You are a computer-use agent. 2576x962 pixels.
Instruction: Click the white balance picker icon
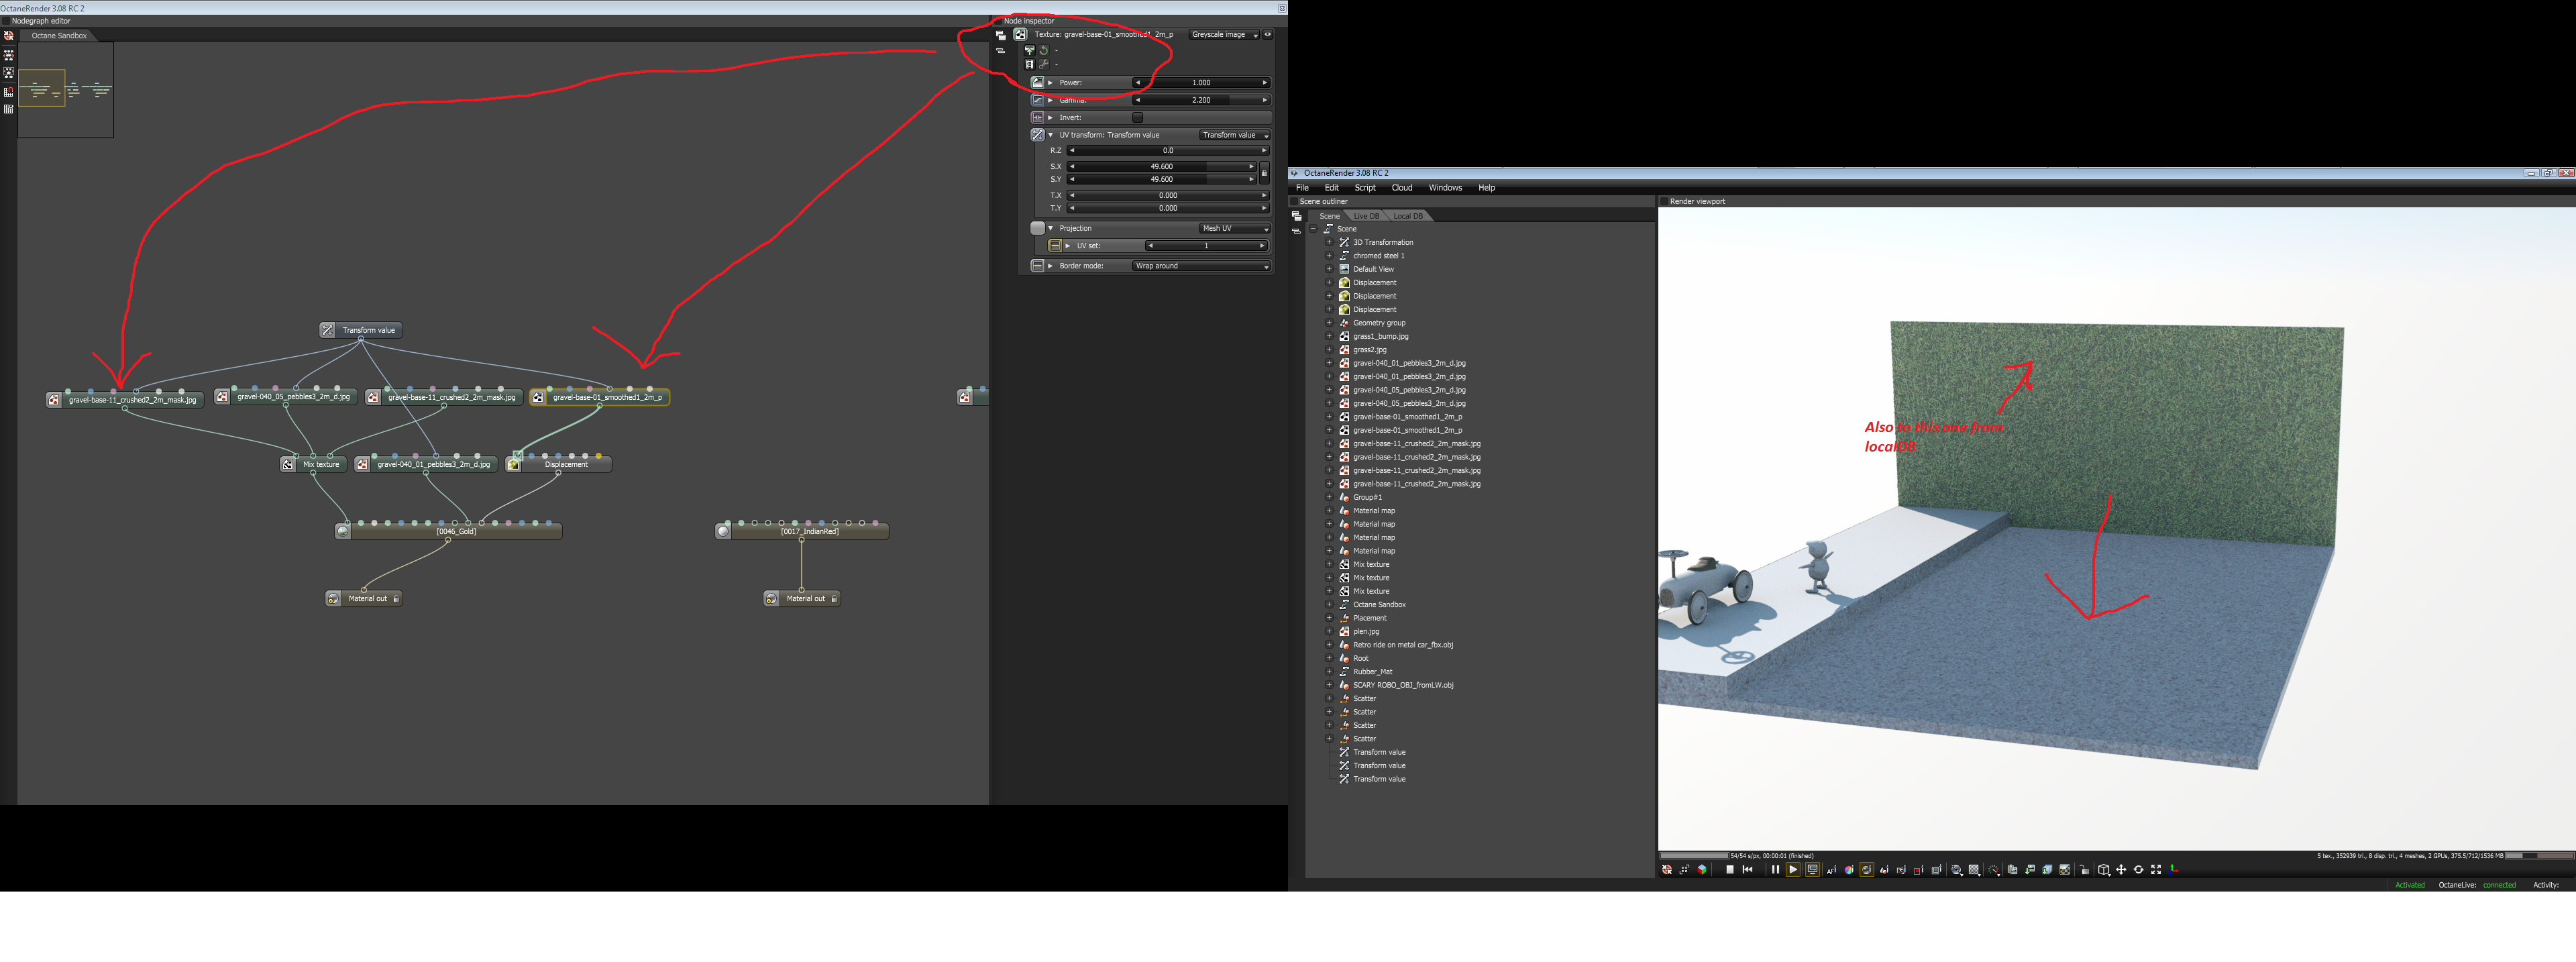pyautogui.click(x=1849, y=870)
